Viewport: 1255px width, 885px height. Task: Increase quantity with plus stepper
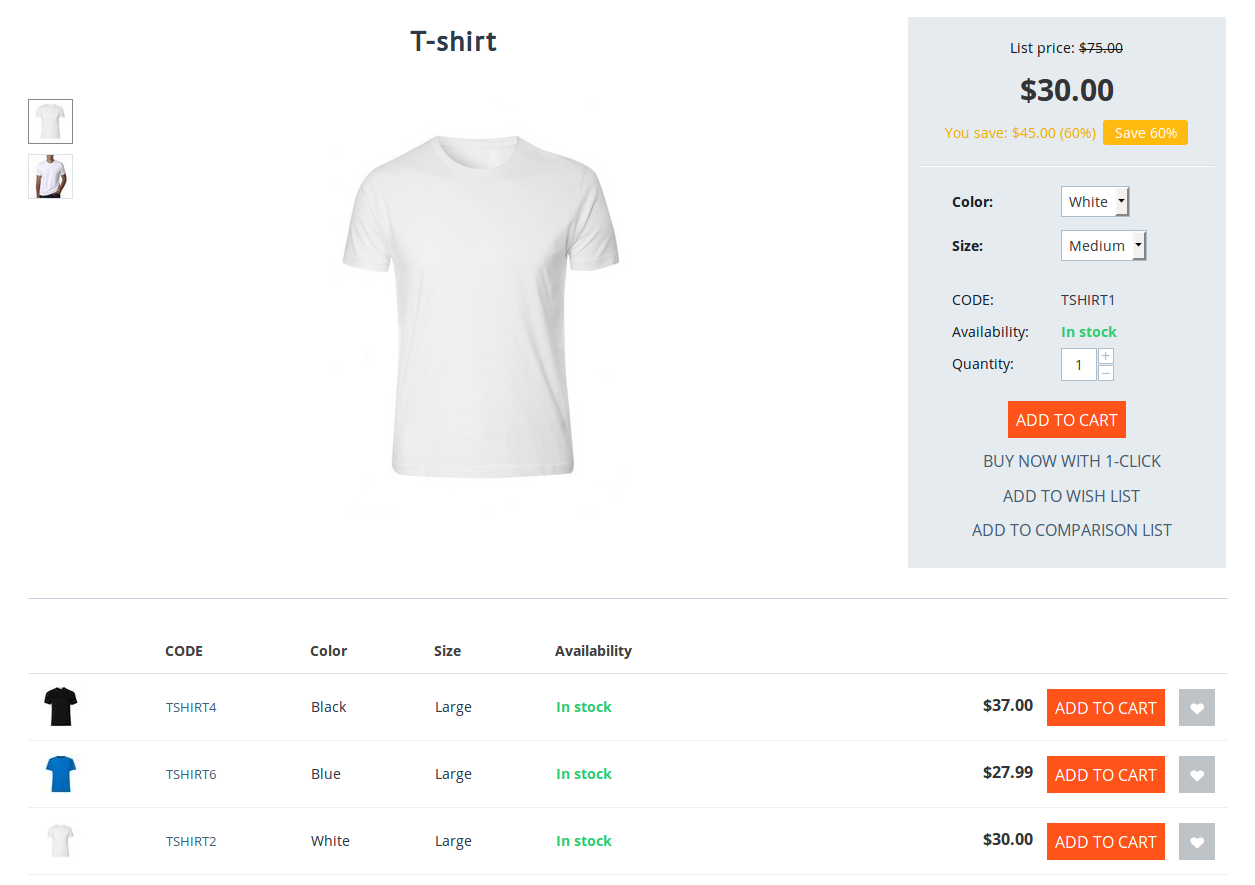(x=1106, y=356)
